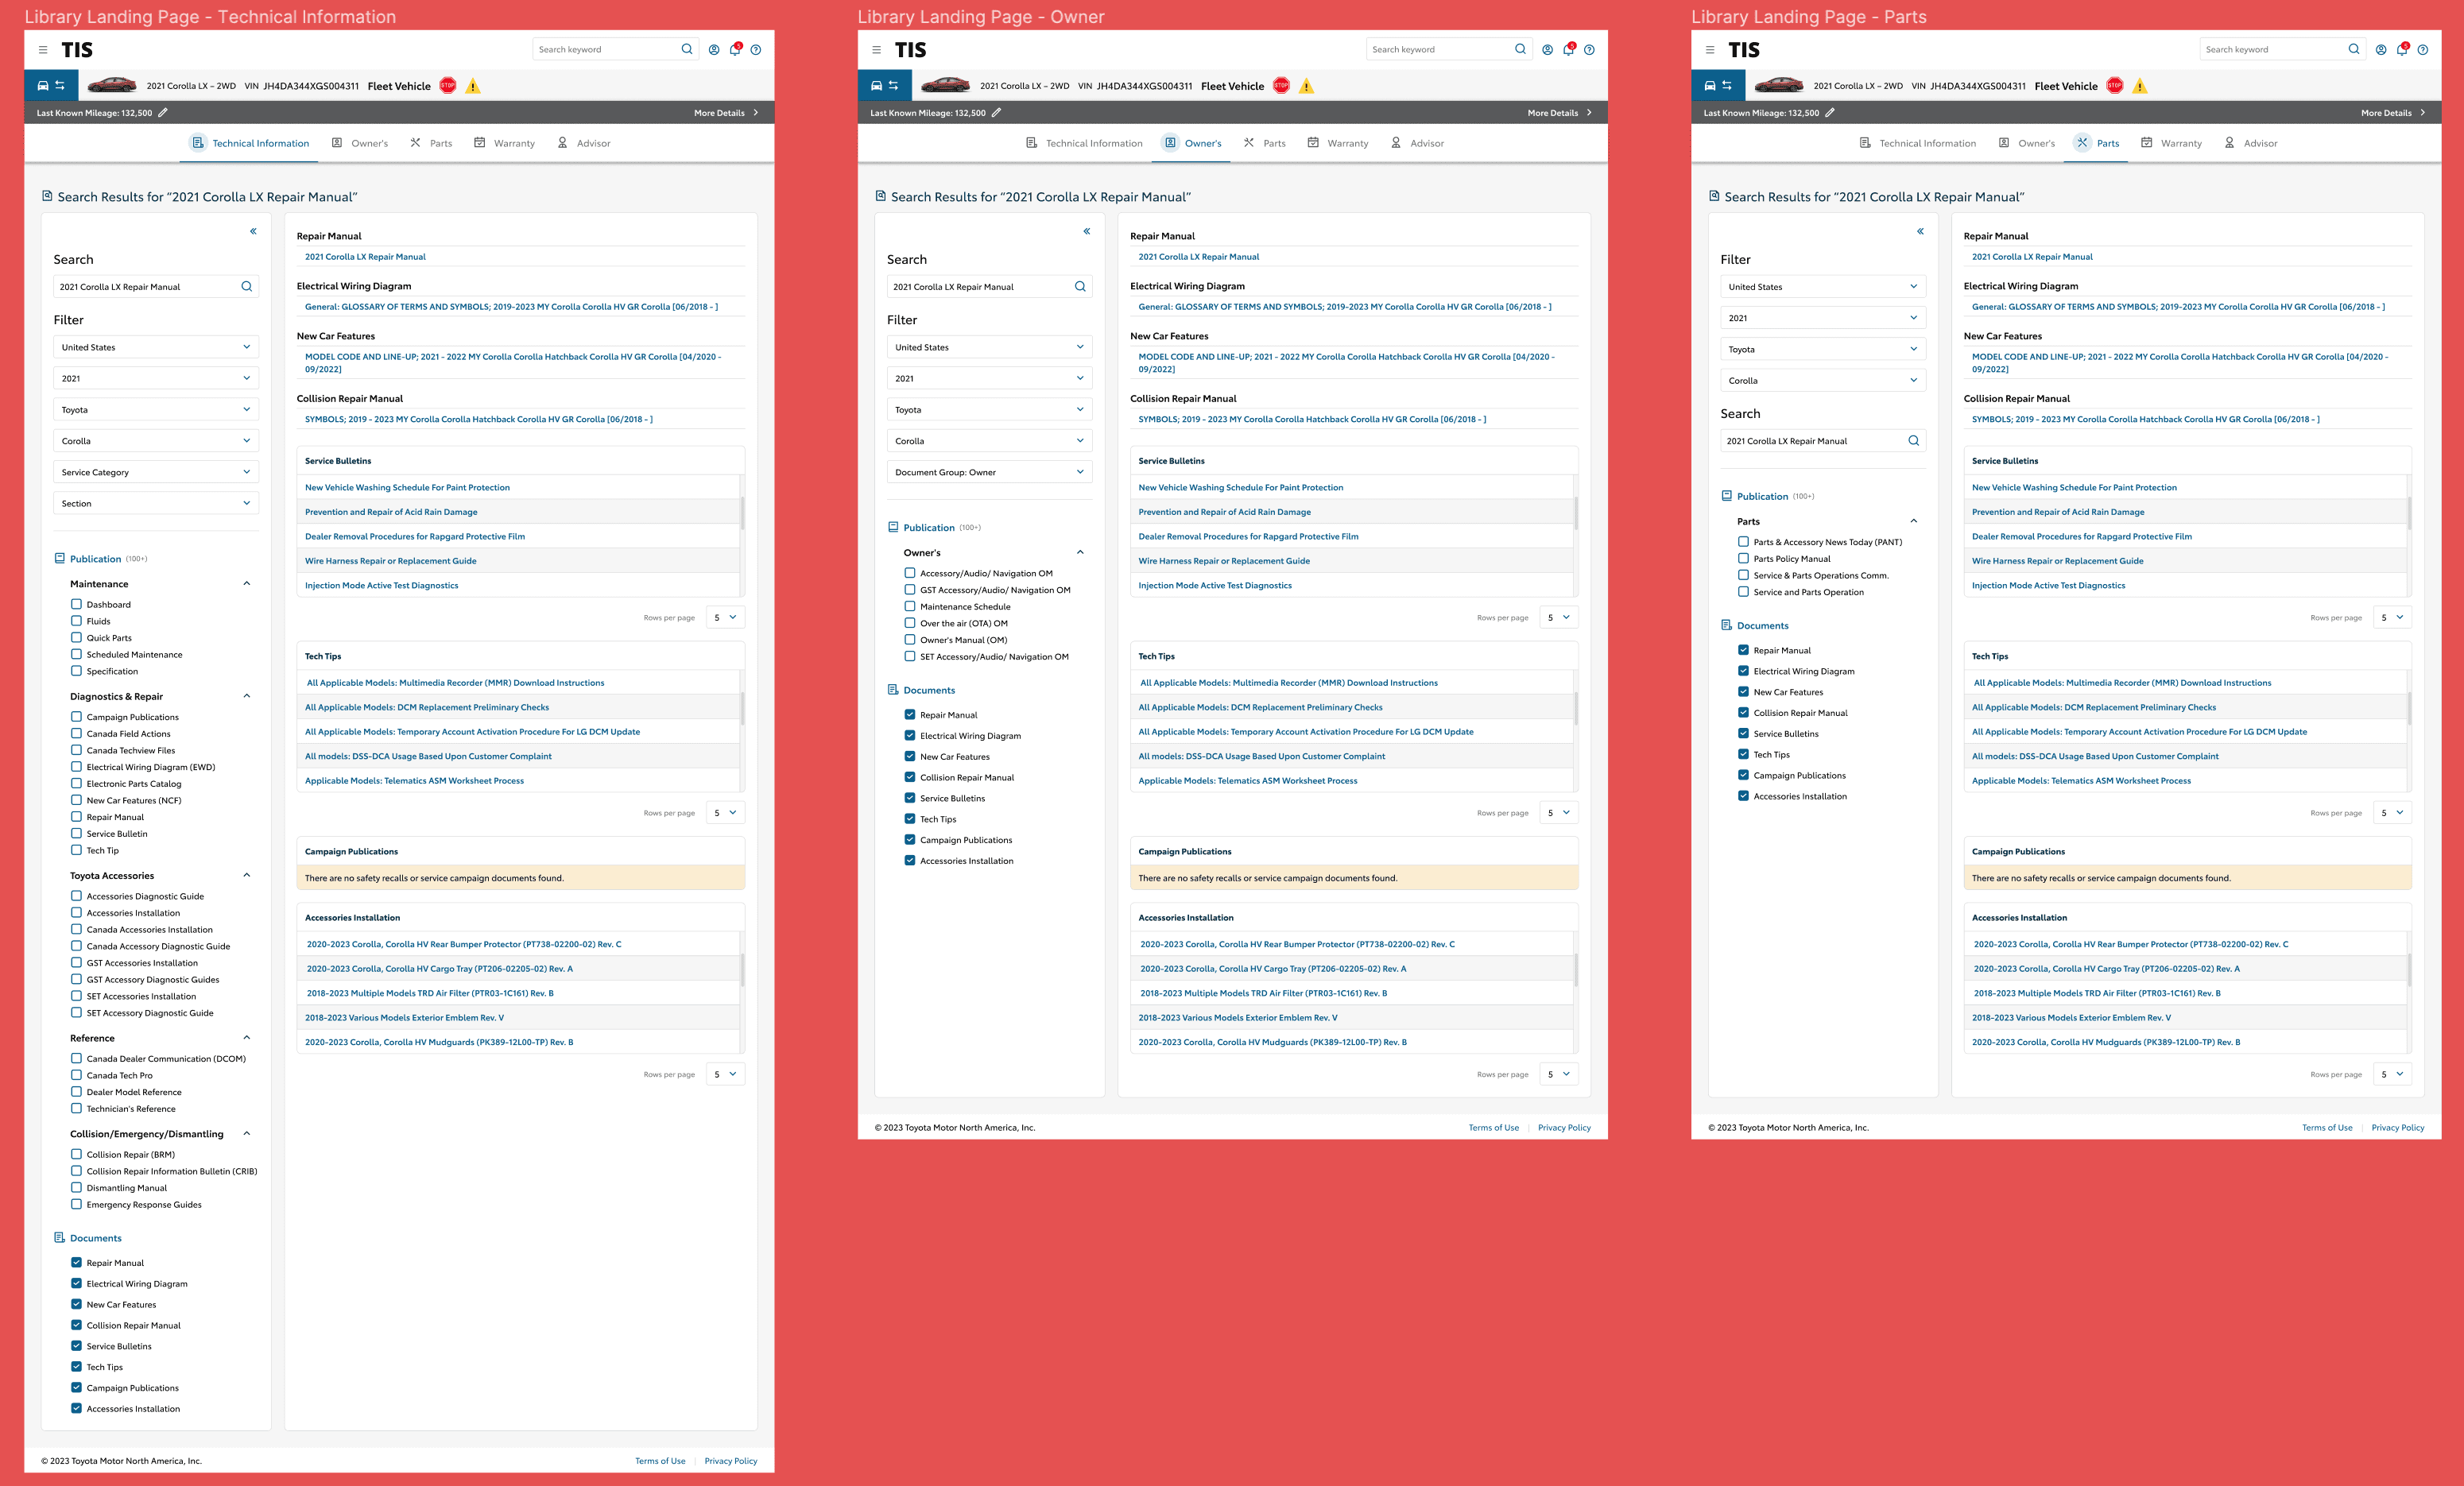Click user profile icon on Technical Information page

pos(714,50)
